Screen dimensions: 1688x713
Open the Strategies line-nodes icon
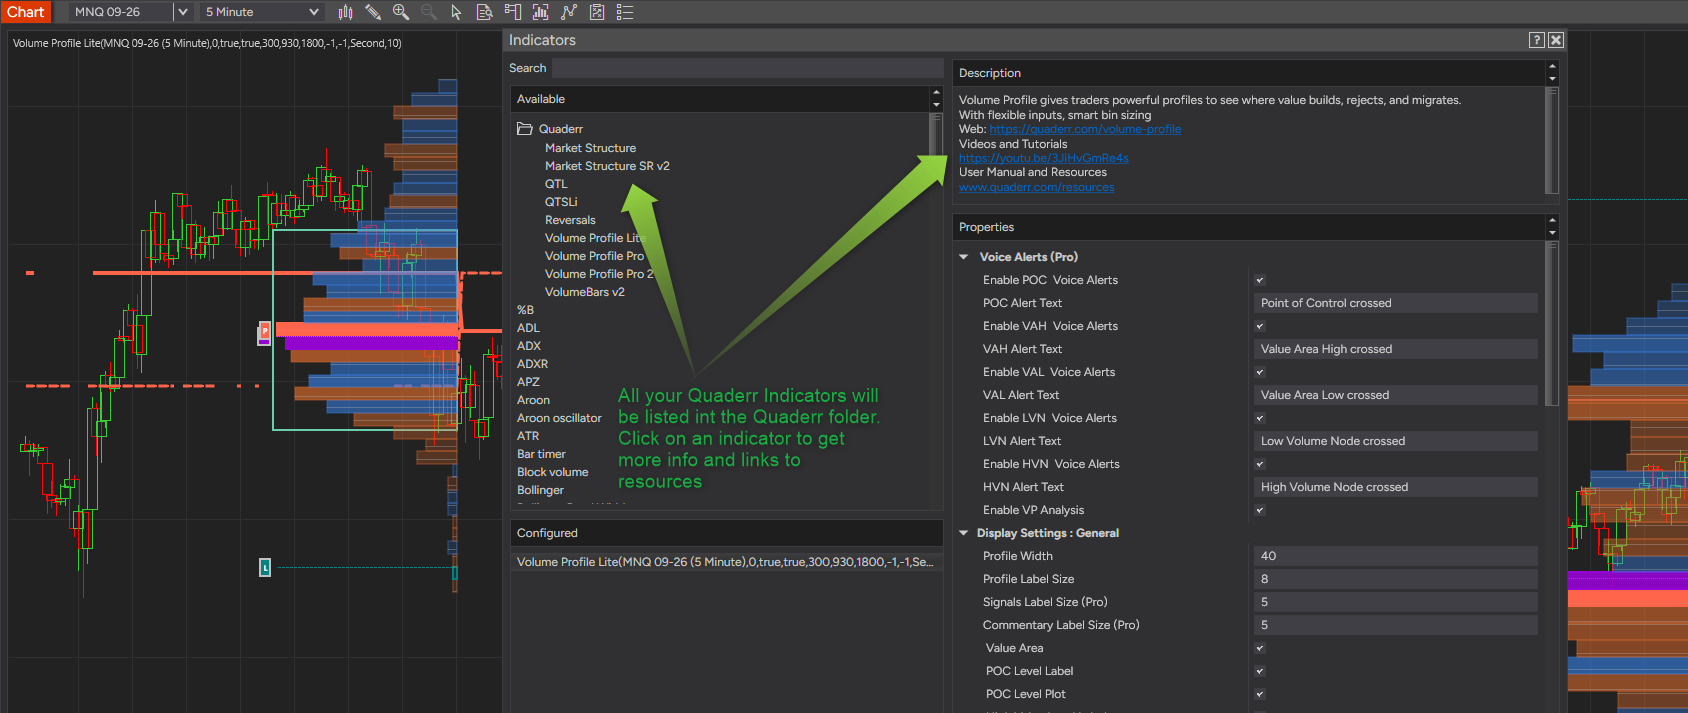tap(569, 12)
